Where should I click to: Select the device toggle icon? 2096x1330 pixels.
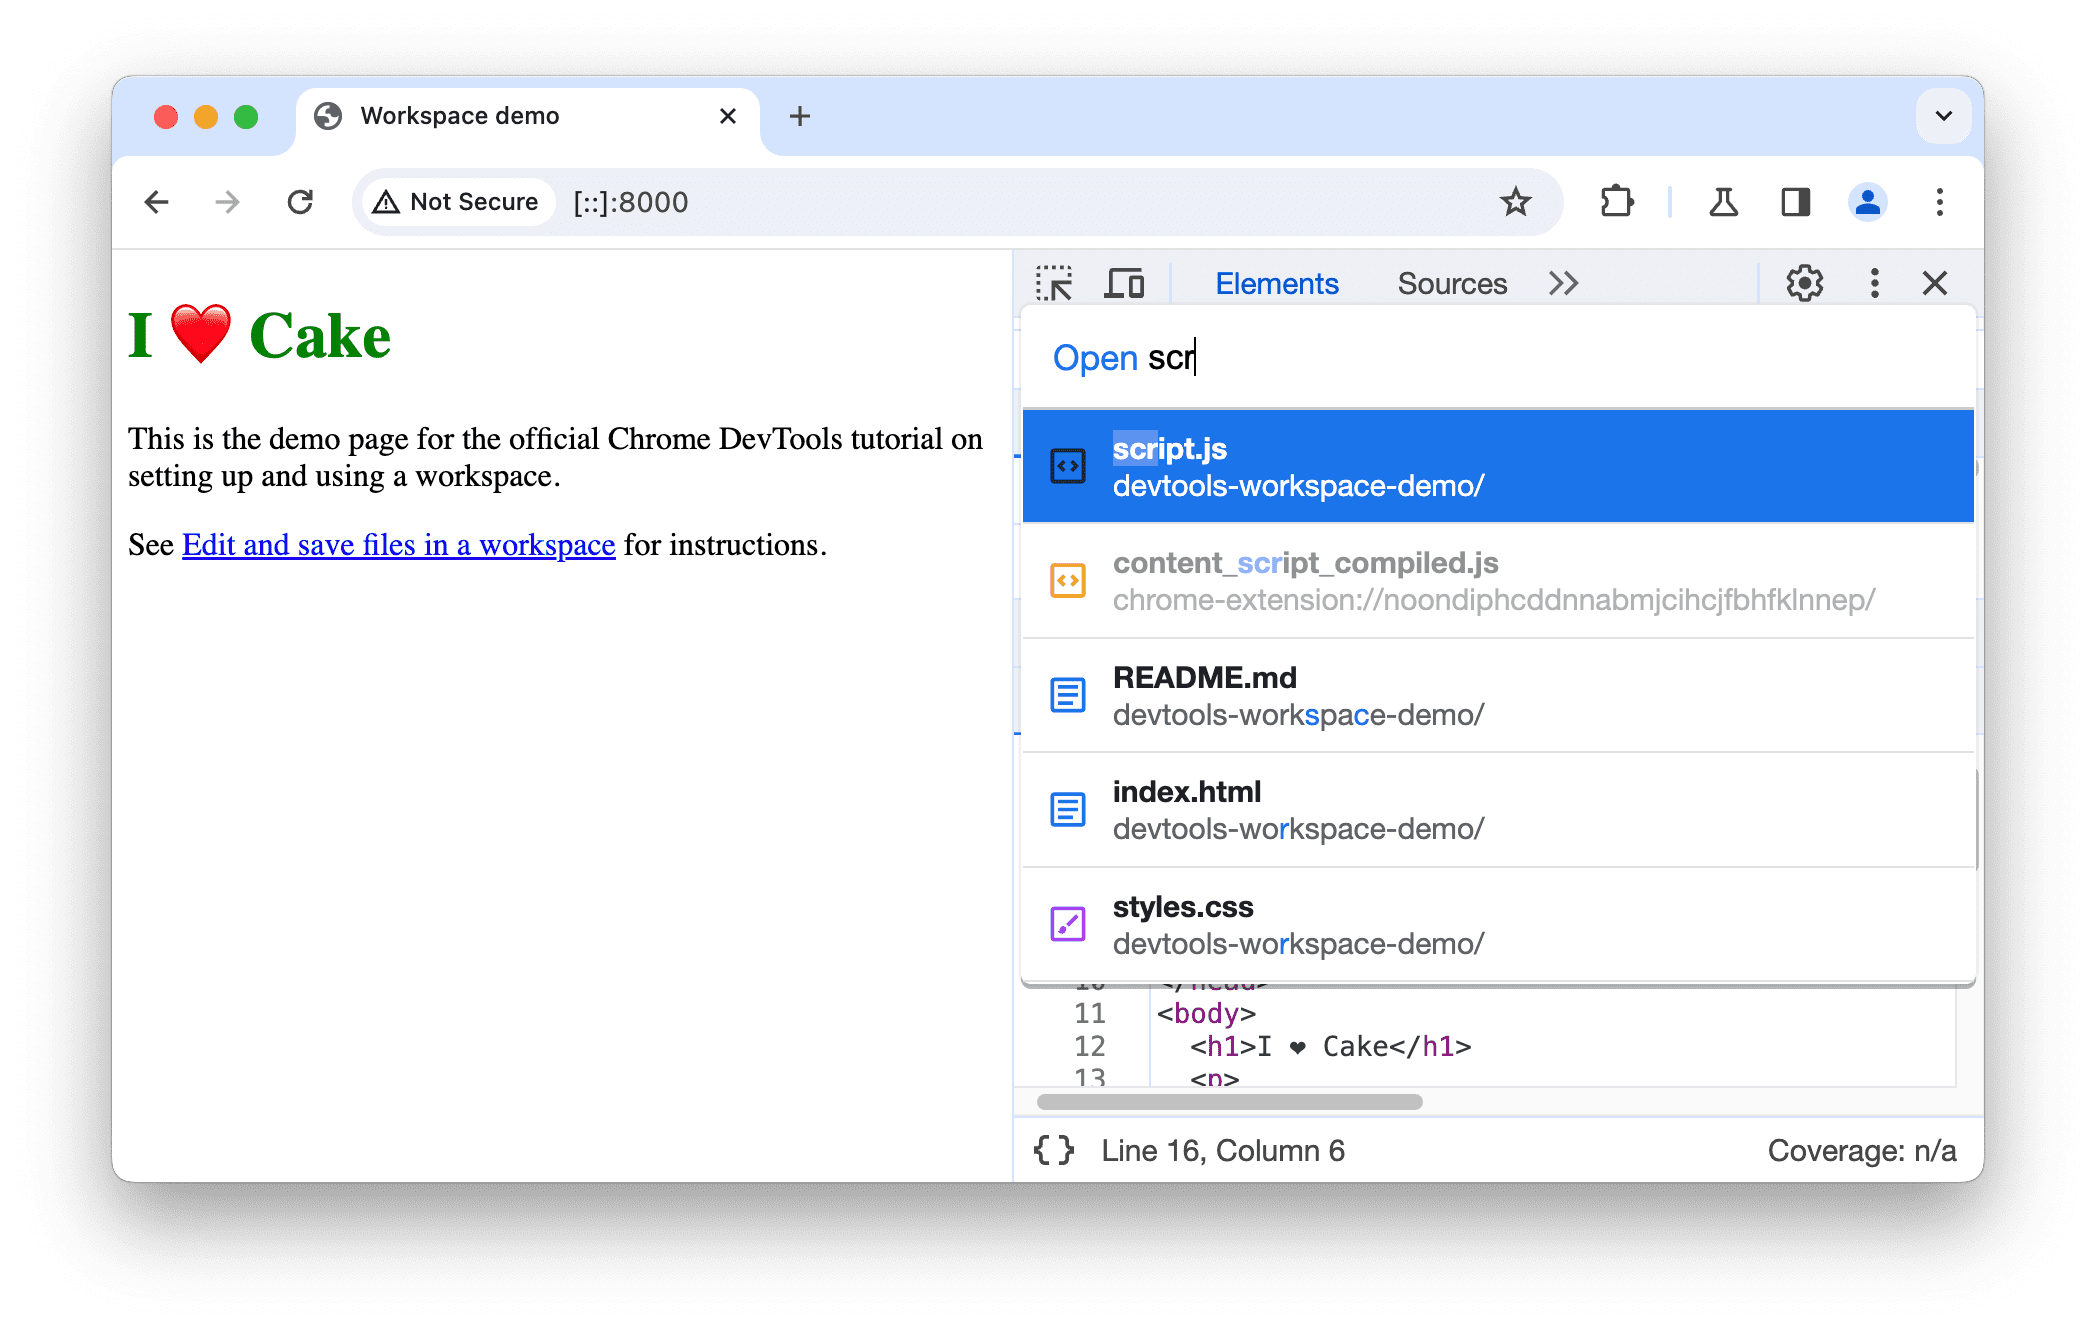pos(1126,282)
